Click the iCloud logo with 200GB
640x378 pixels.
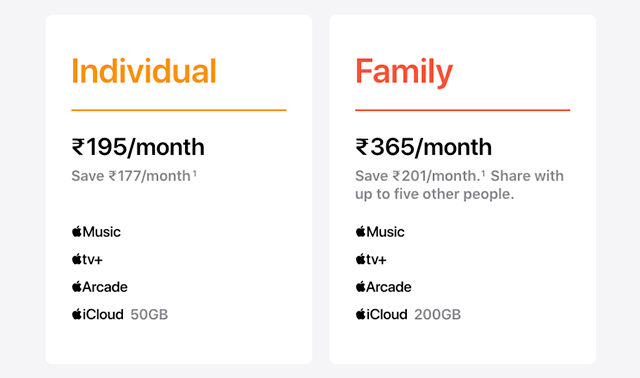(x=381, y=314)
